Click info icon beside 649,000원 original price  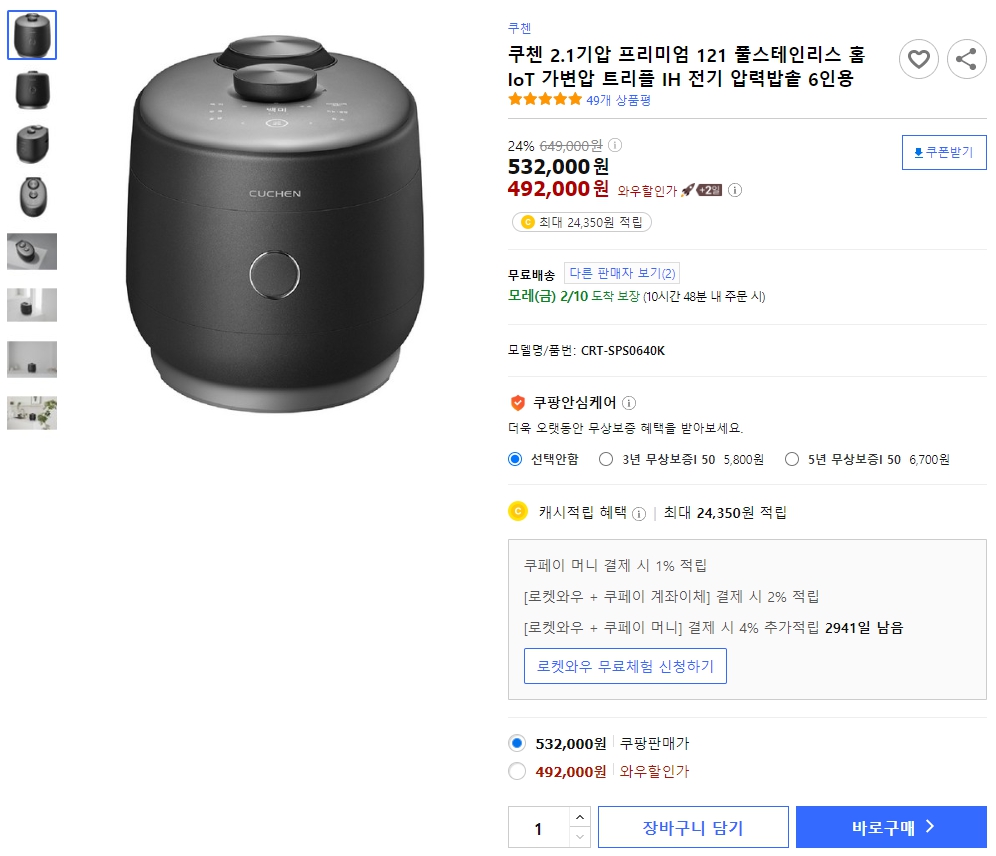click(616, 144)
